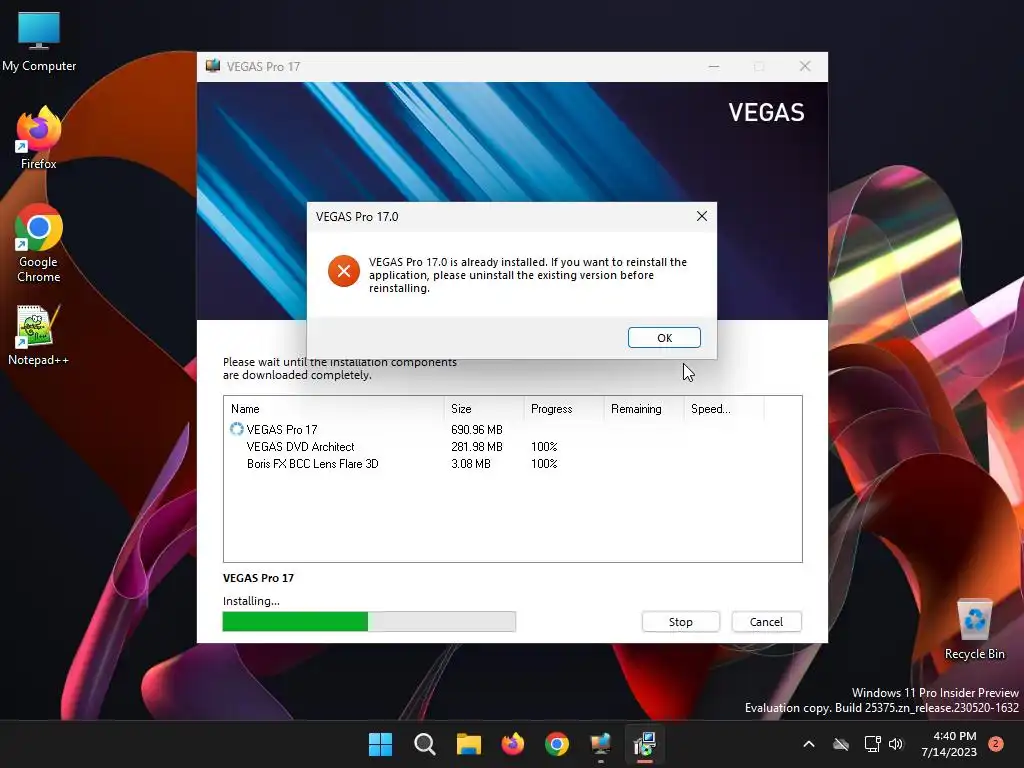Minimize the VEGAS Pro 17 installer window
Viewport: 1024px width, 768px height.
click(714, 67)
